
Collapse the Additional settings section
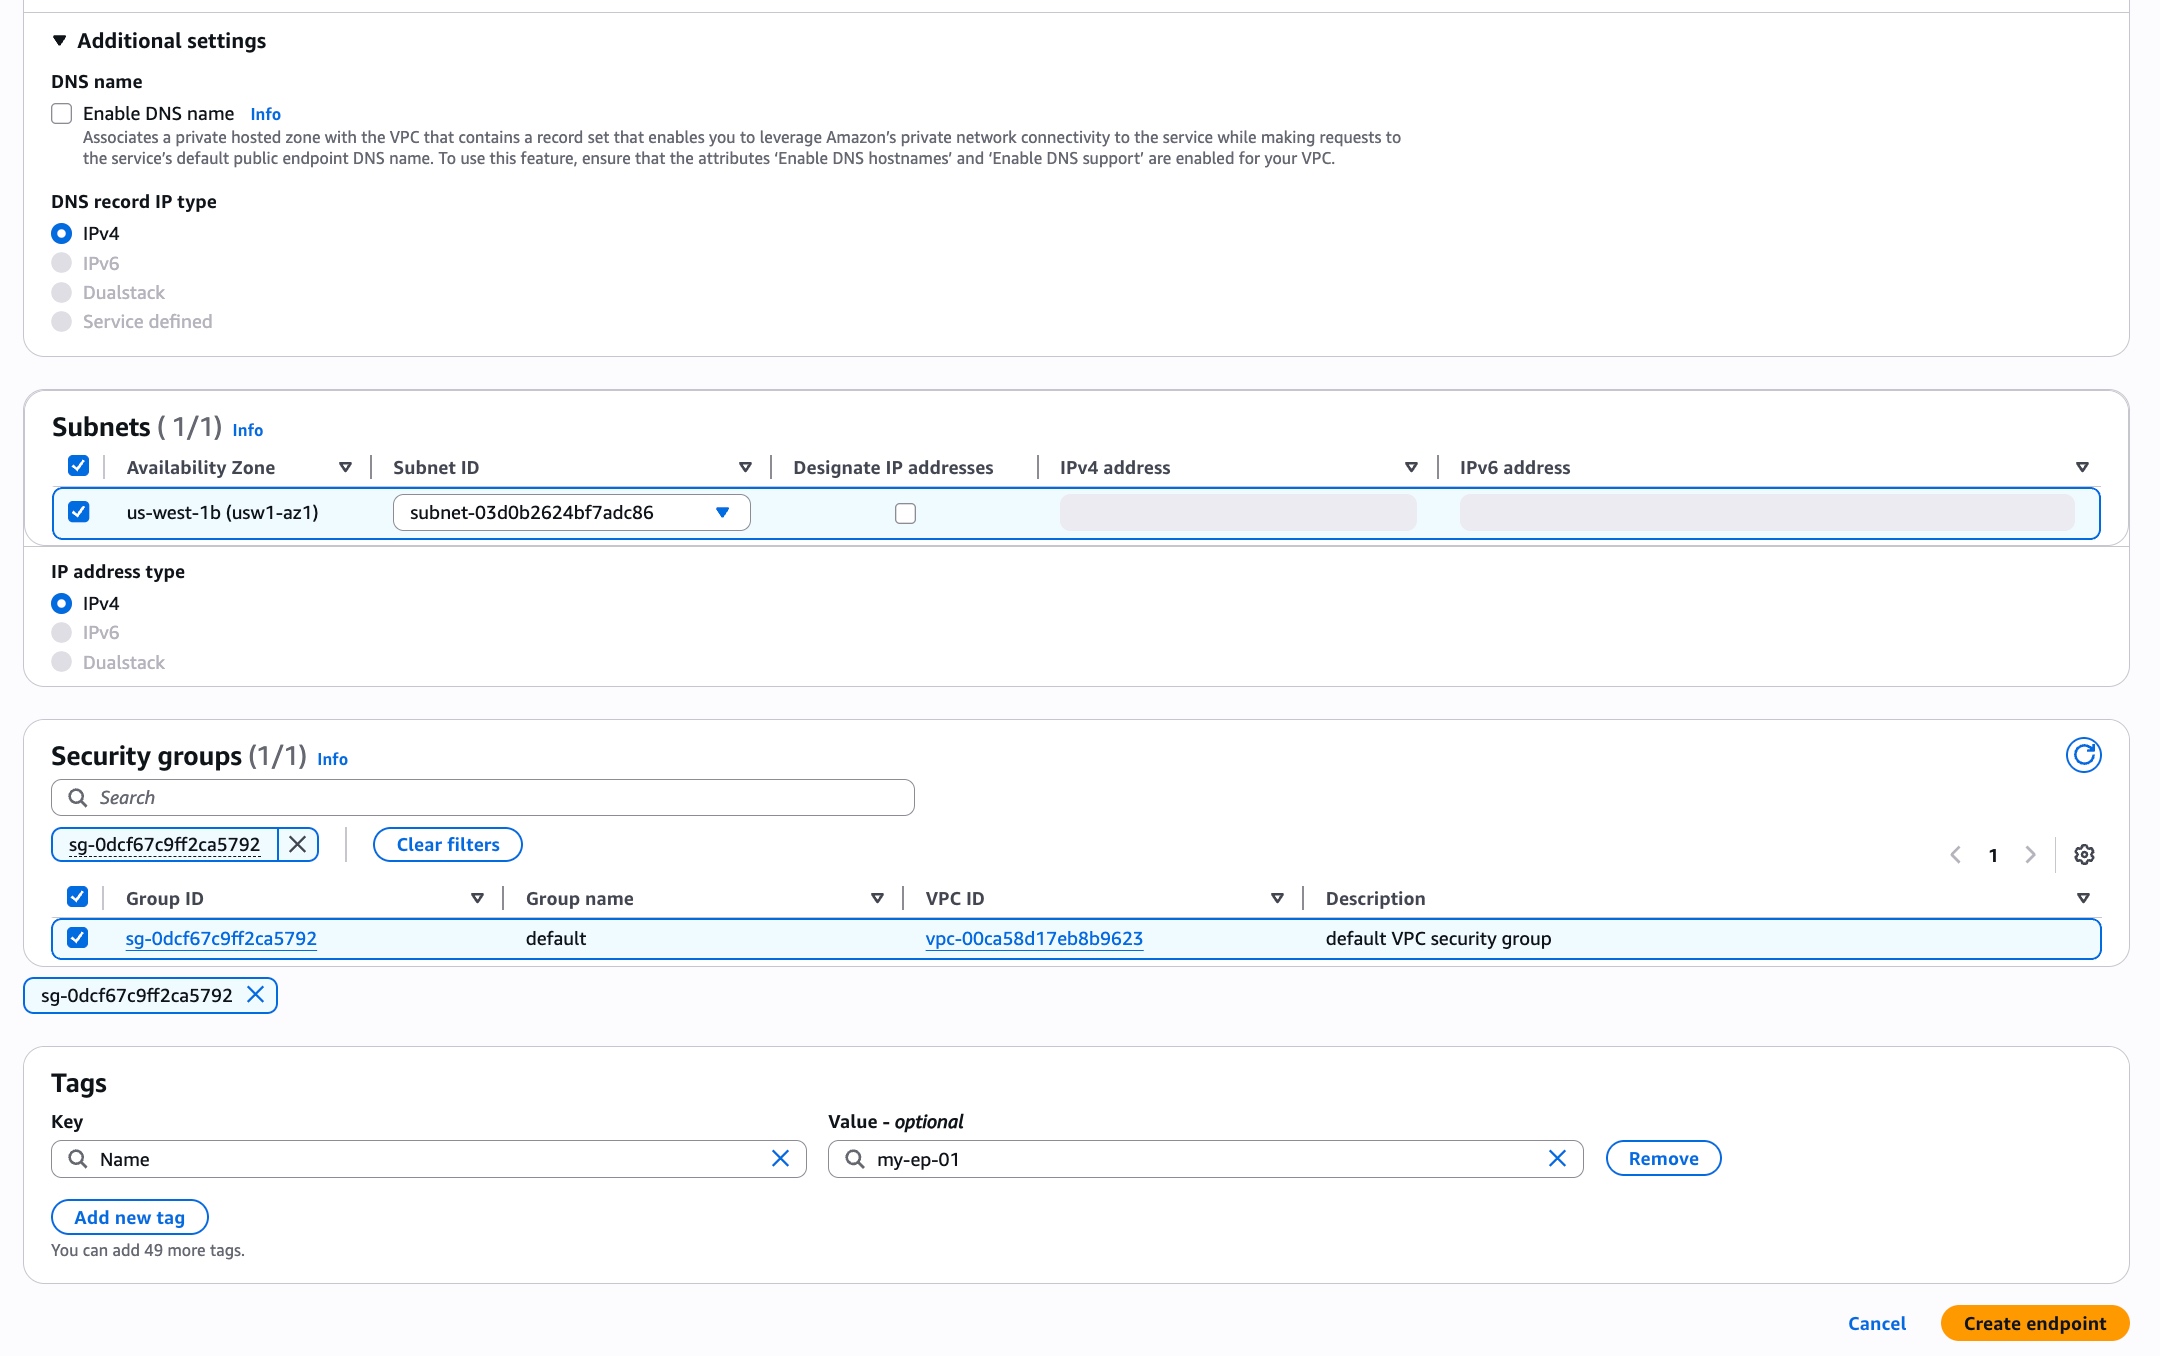tap(60, 40)
